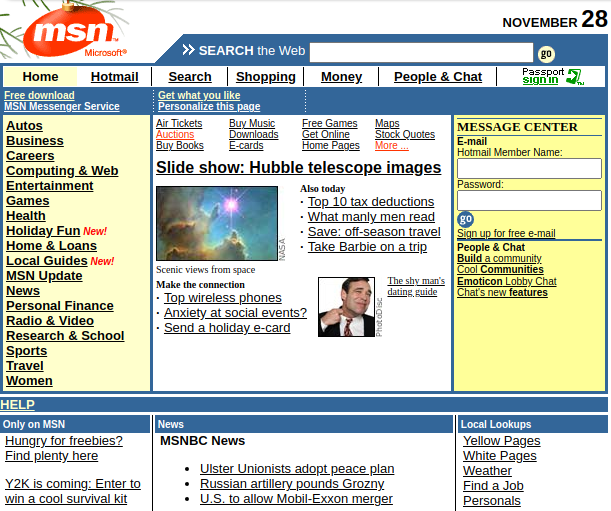The width and height of the screenshot is (611, 511).
Task: Open Send a holiday e-card link
Action: 227,328
